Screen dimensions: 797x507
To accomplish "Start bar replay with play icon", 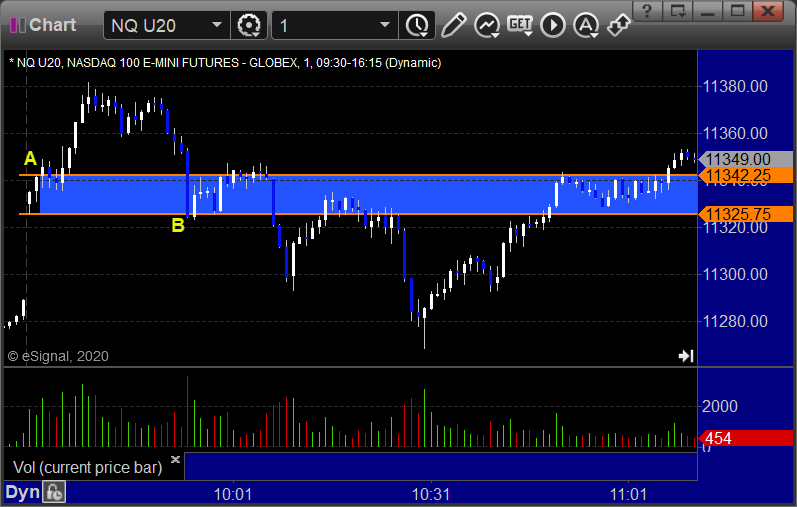I will [553, 25].
